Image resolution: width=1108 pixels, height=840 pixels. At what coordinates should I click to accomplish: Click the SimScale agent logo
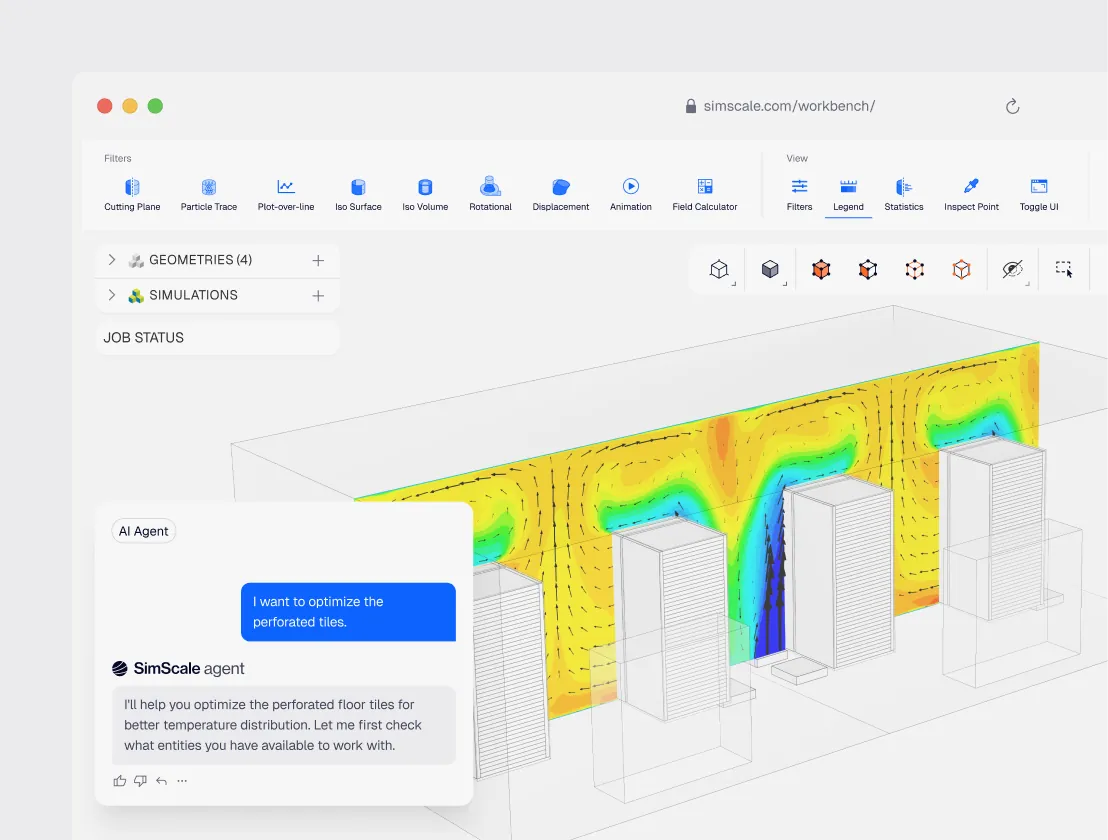click(x=119, y=668)
